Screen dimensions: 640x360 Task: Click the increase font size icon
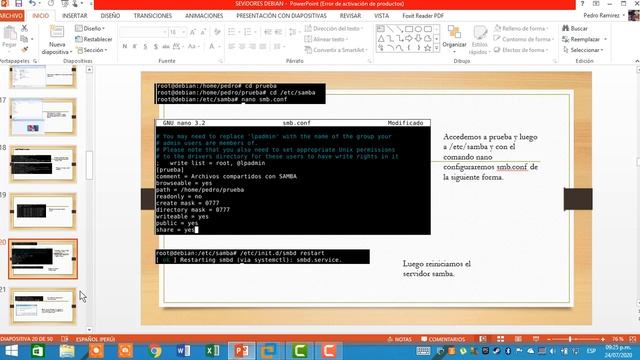pos(193,32)
